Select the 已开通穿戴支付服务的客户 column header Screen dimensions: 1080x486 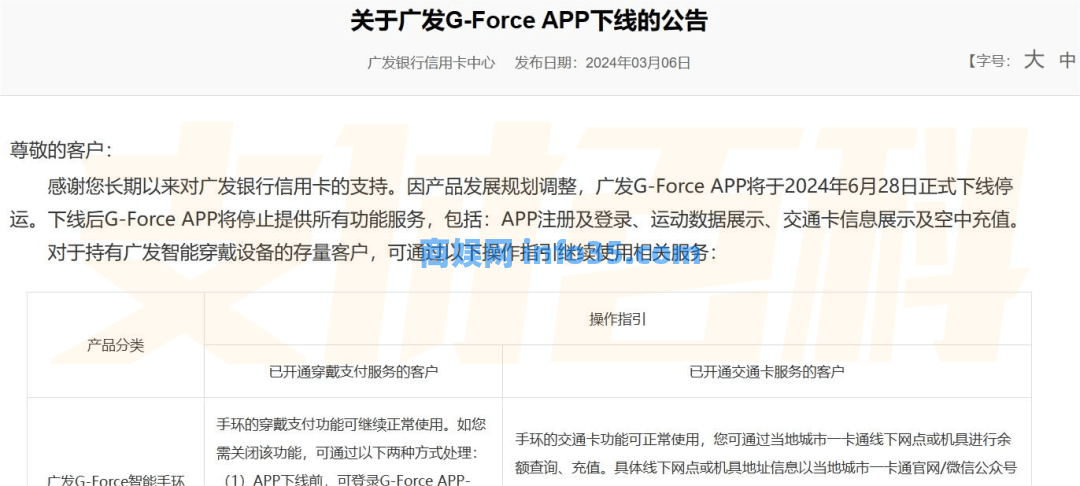coord(353,371)
